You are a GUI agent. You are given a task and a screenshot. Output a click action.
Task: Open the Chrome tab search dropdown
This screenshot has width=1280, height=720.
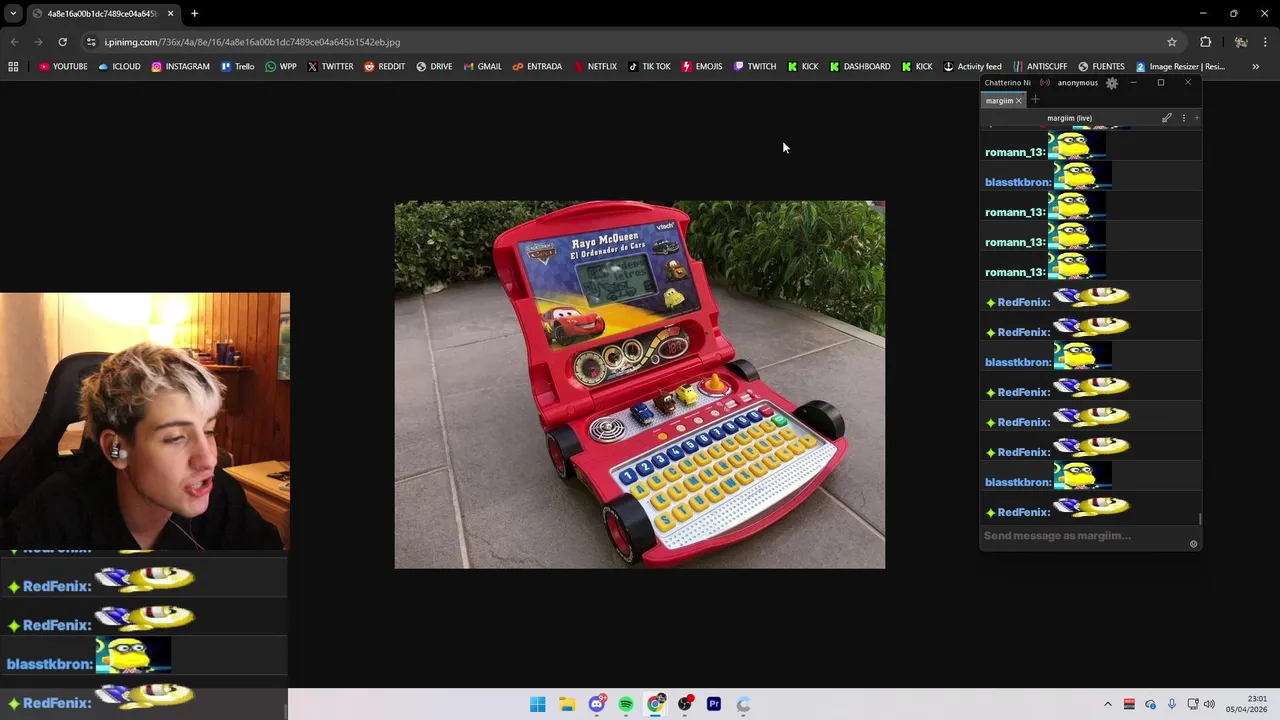[13, 13]
